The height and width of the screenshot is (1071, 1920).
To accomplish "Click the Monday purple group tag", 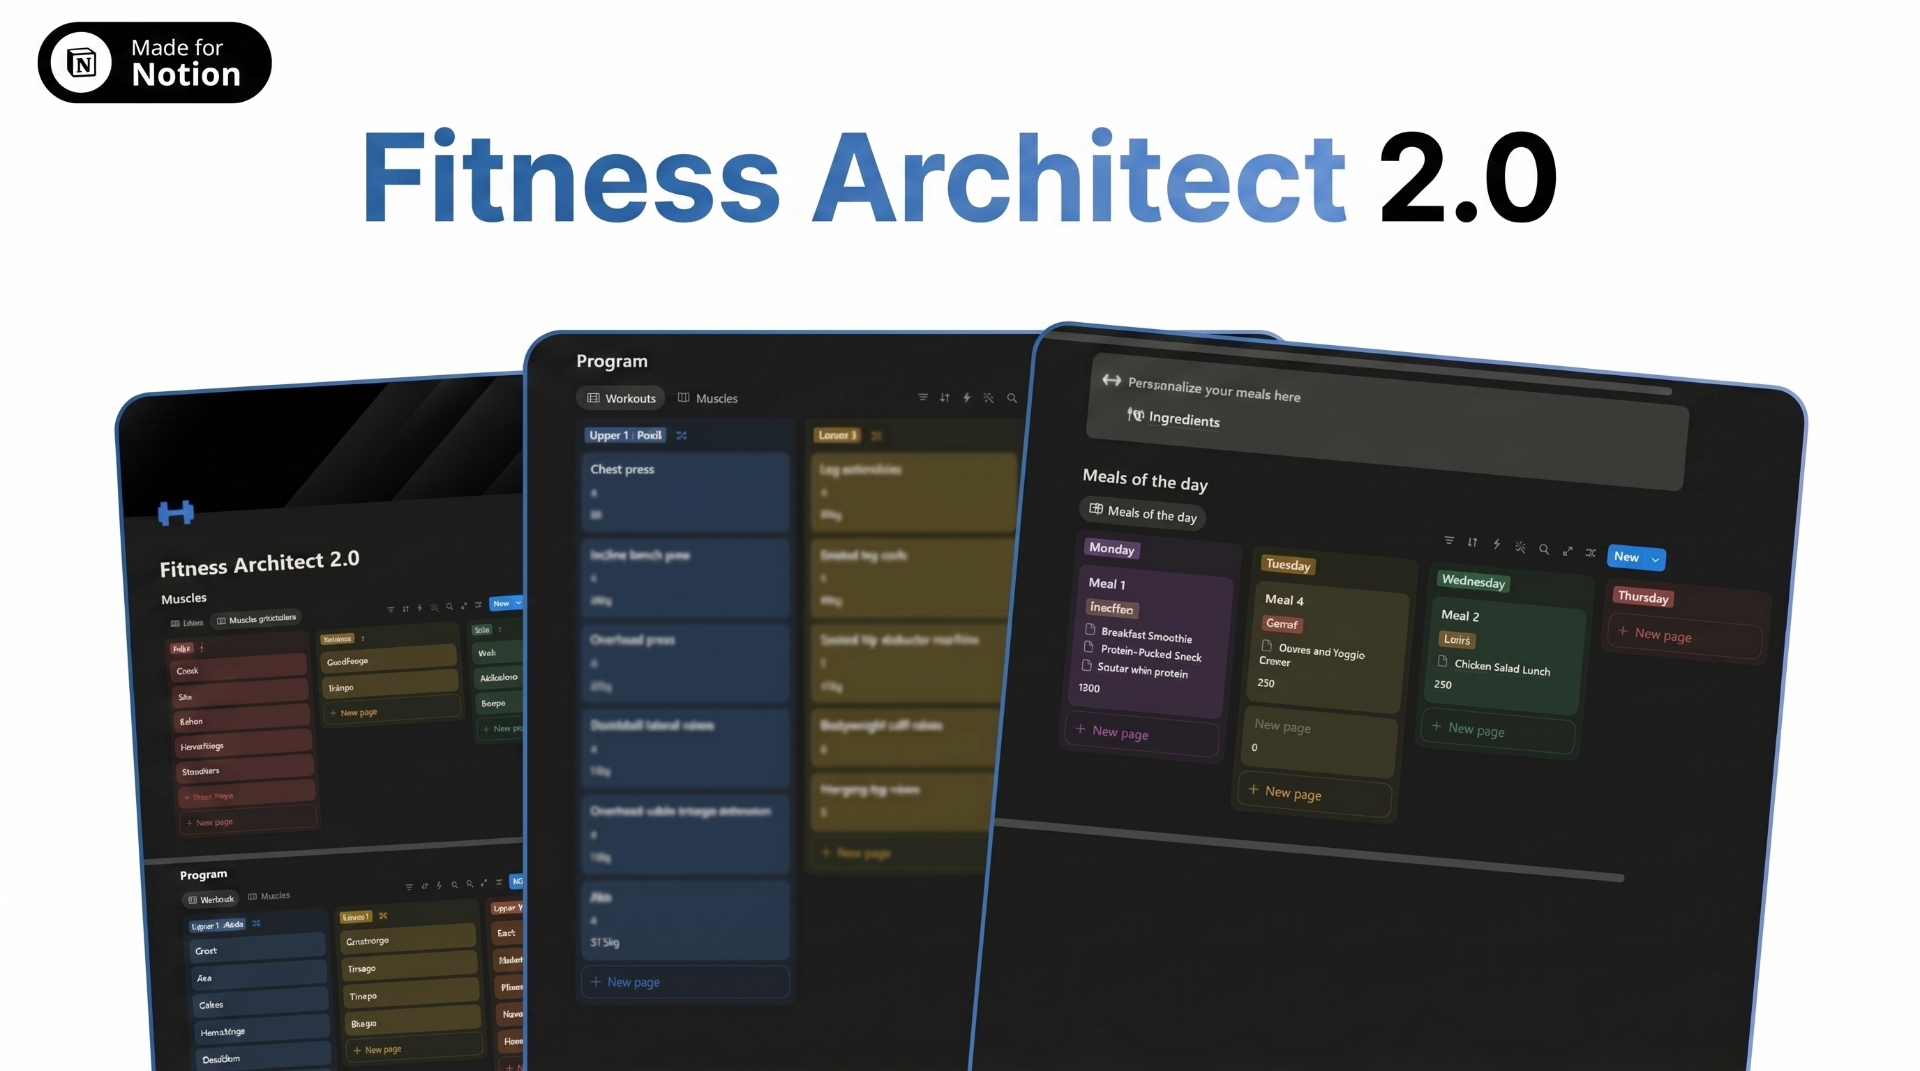I will 1112,548.
